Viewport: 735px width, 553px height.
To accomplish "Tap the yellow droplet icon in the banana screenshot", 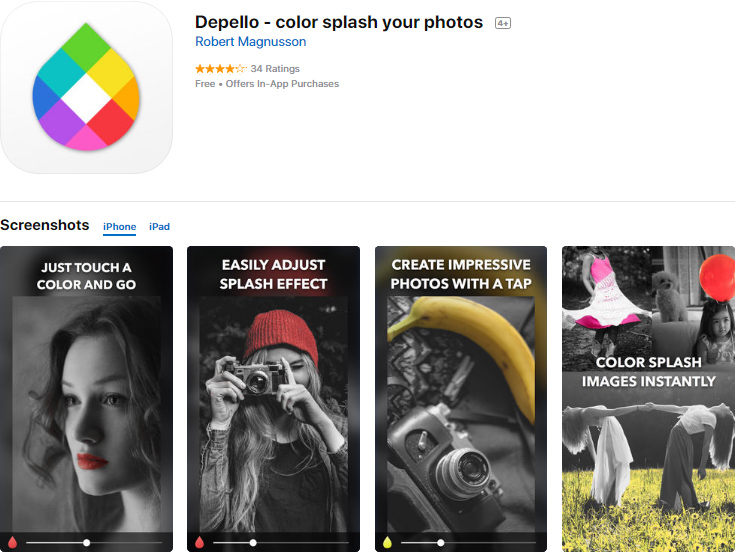I will (x=388, y=543).
